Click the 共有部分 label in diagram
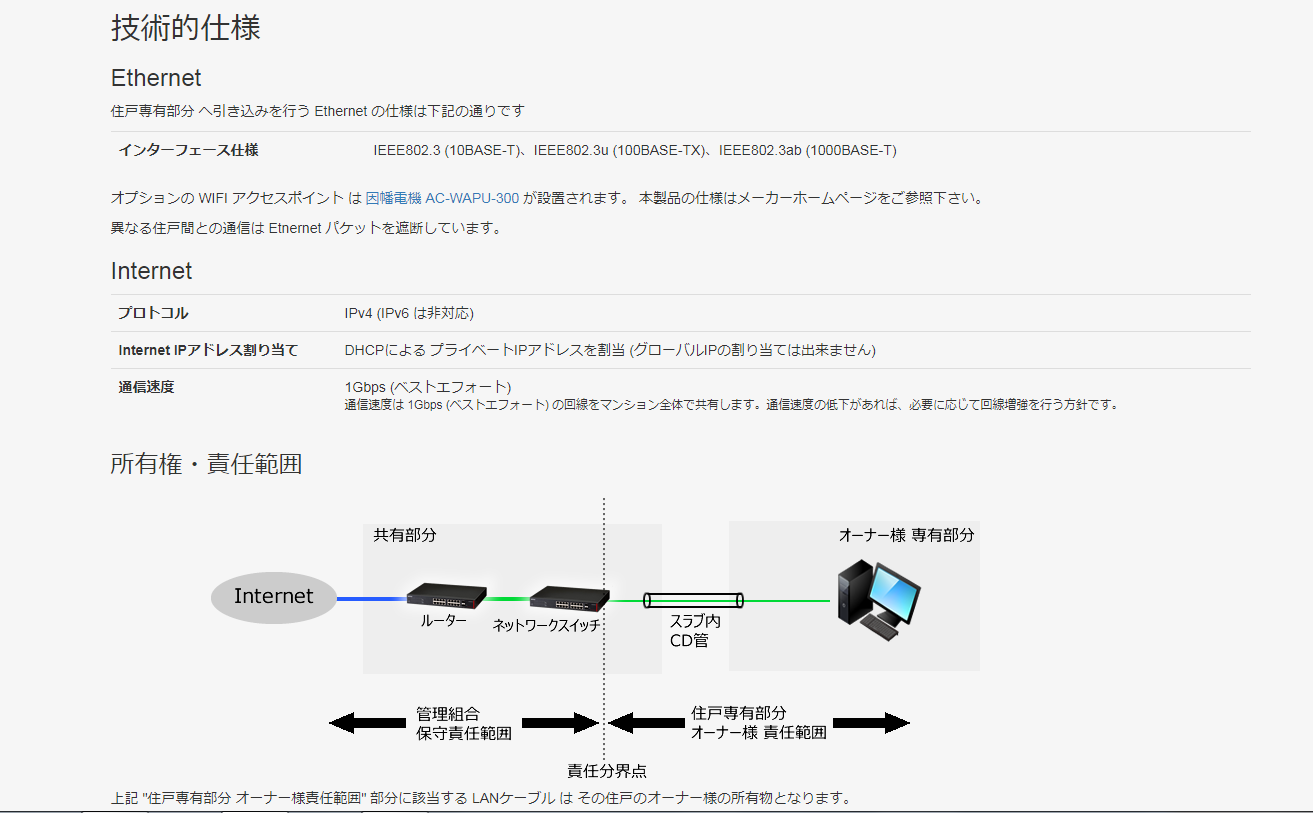 [x=405, y=535]
